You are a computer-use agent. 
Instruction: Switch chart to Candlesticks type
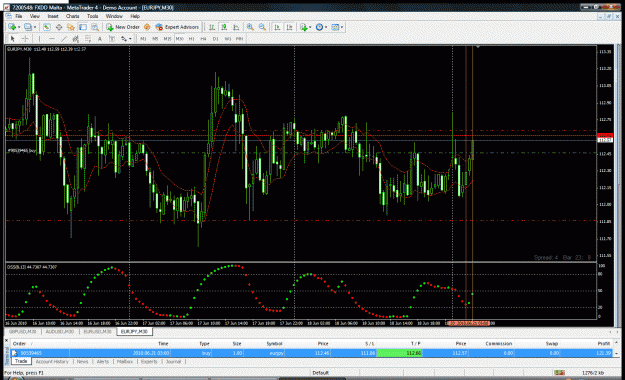click(x=224, y=27)
